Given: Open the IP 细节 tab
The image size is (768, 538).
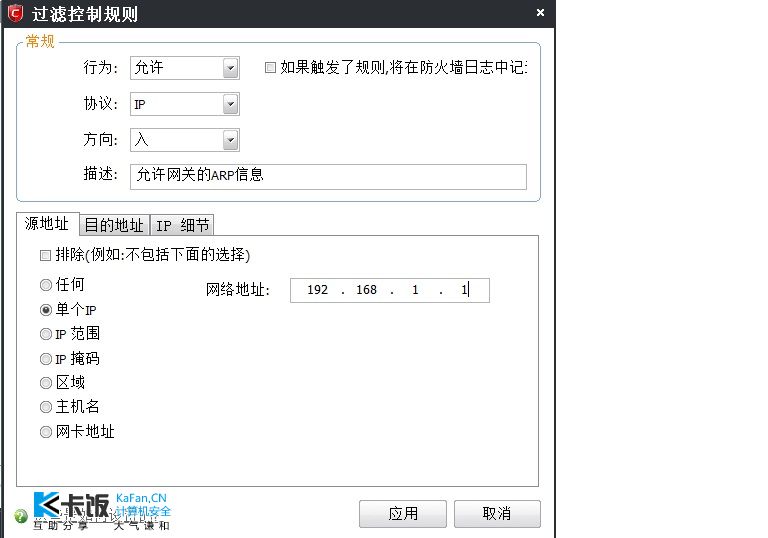Looking at the screenshot, I should click(x=182, y=225).
